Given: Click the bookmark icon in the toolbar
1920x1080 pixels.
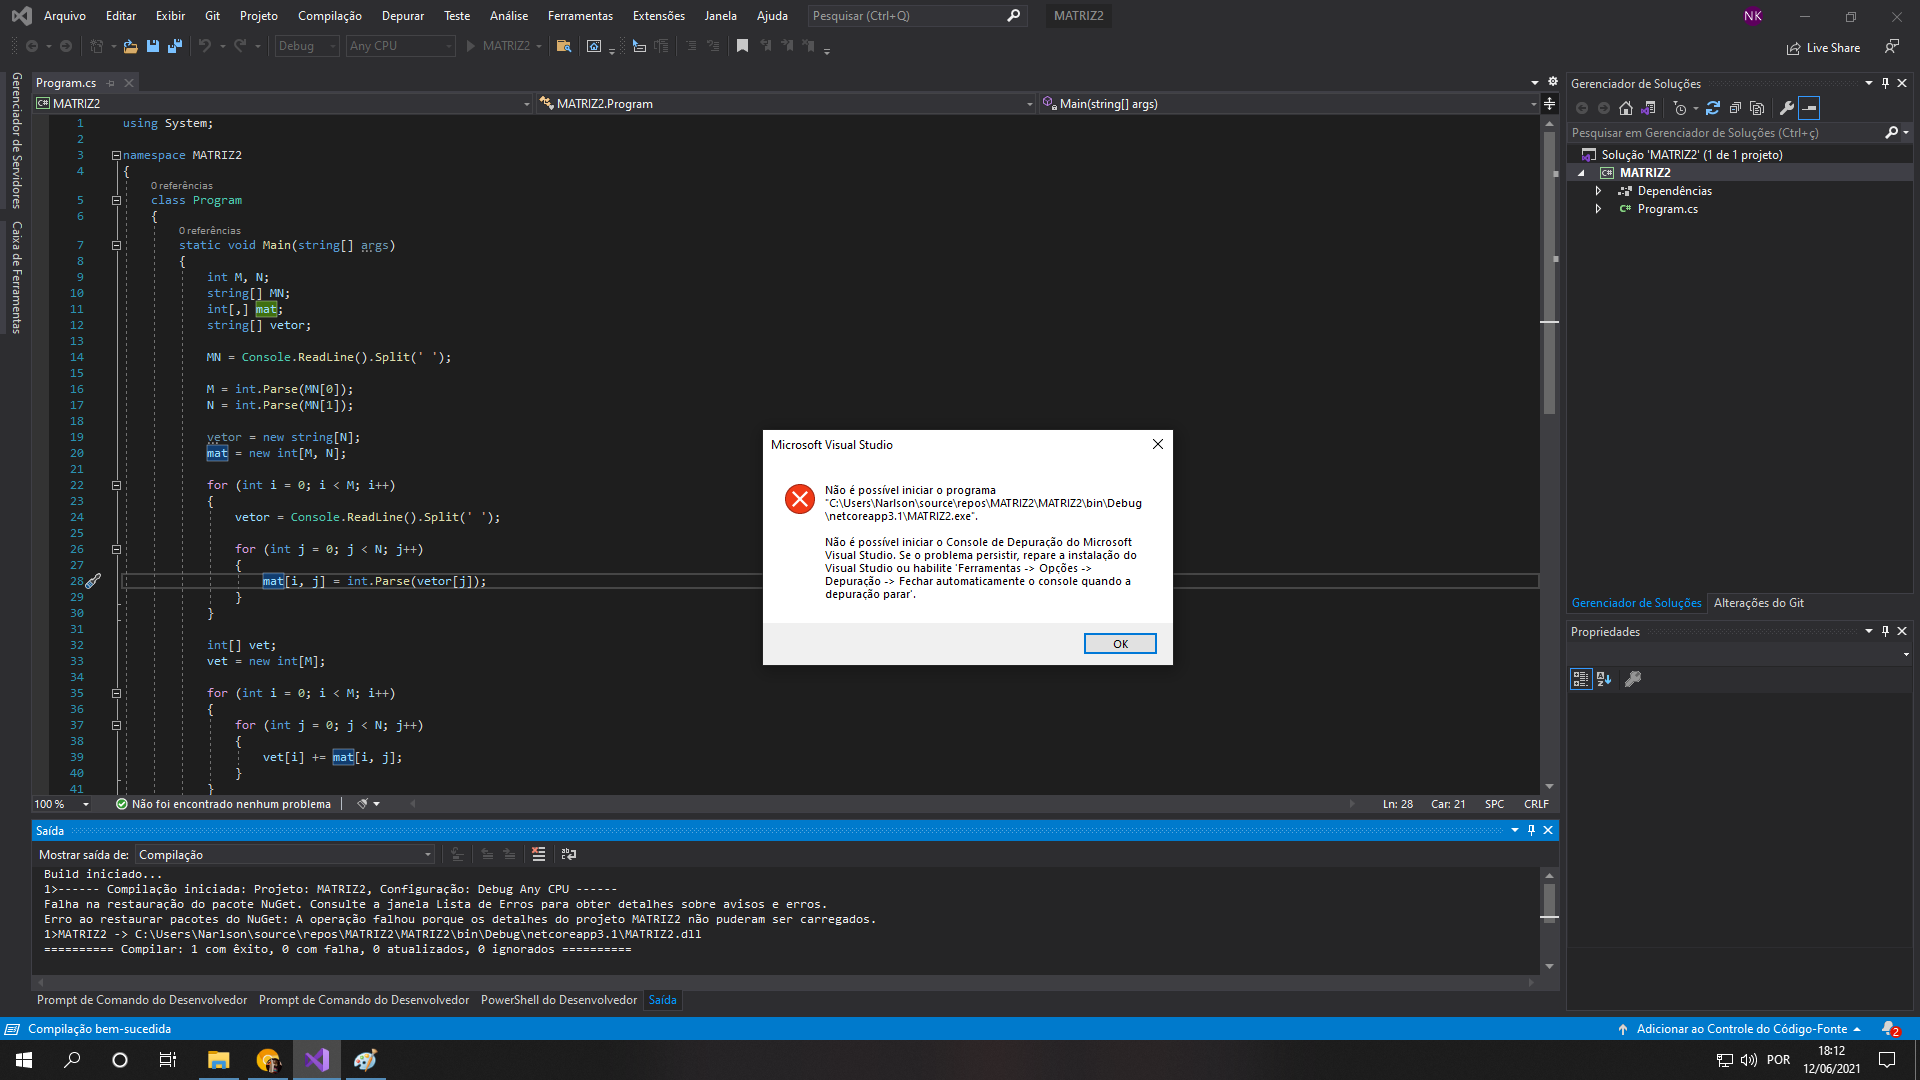Looking at the screenshot, I should click(x=742, y=46).
